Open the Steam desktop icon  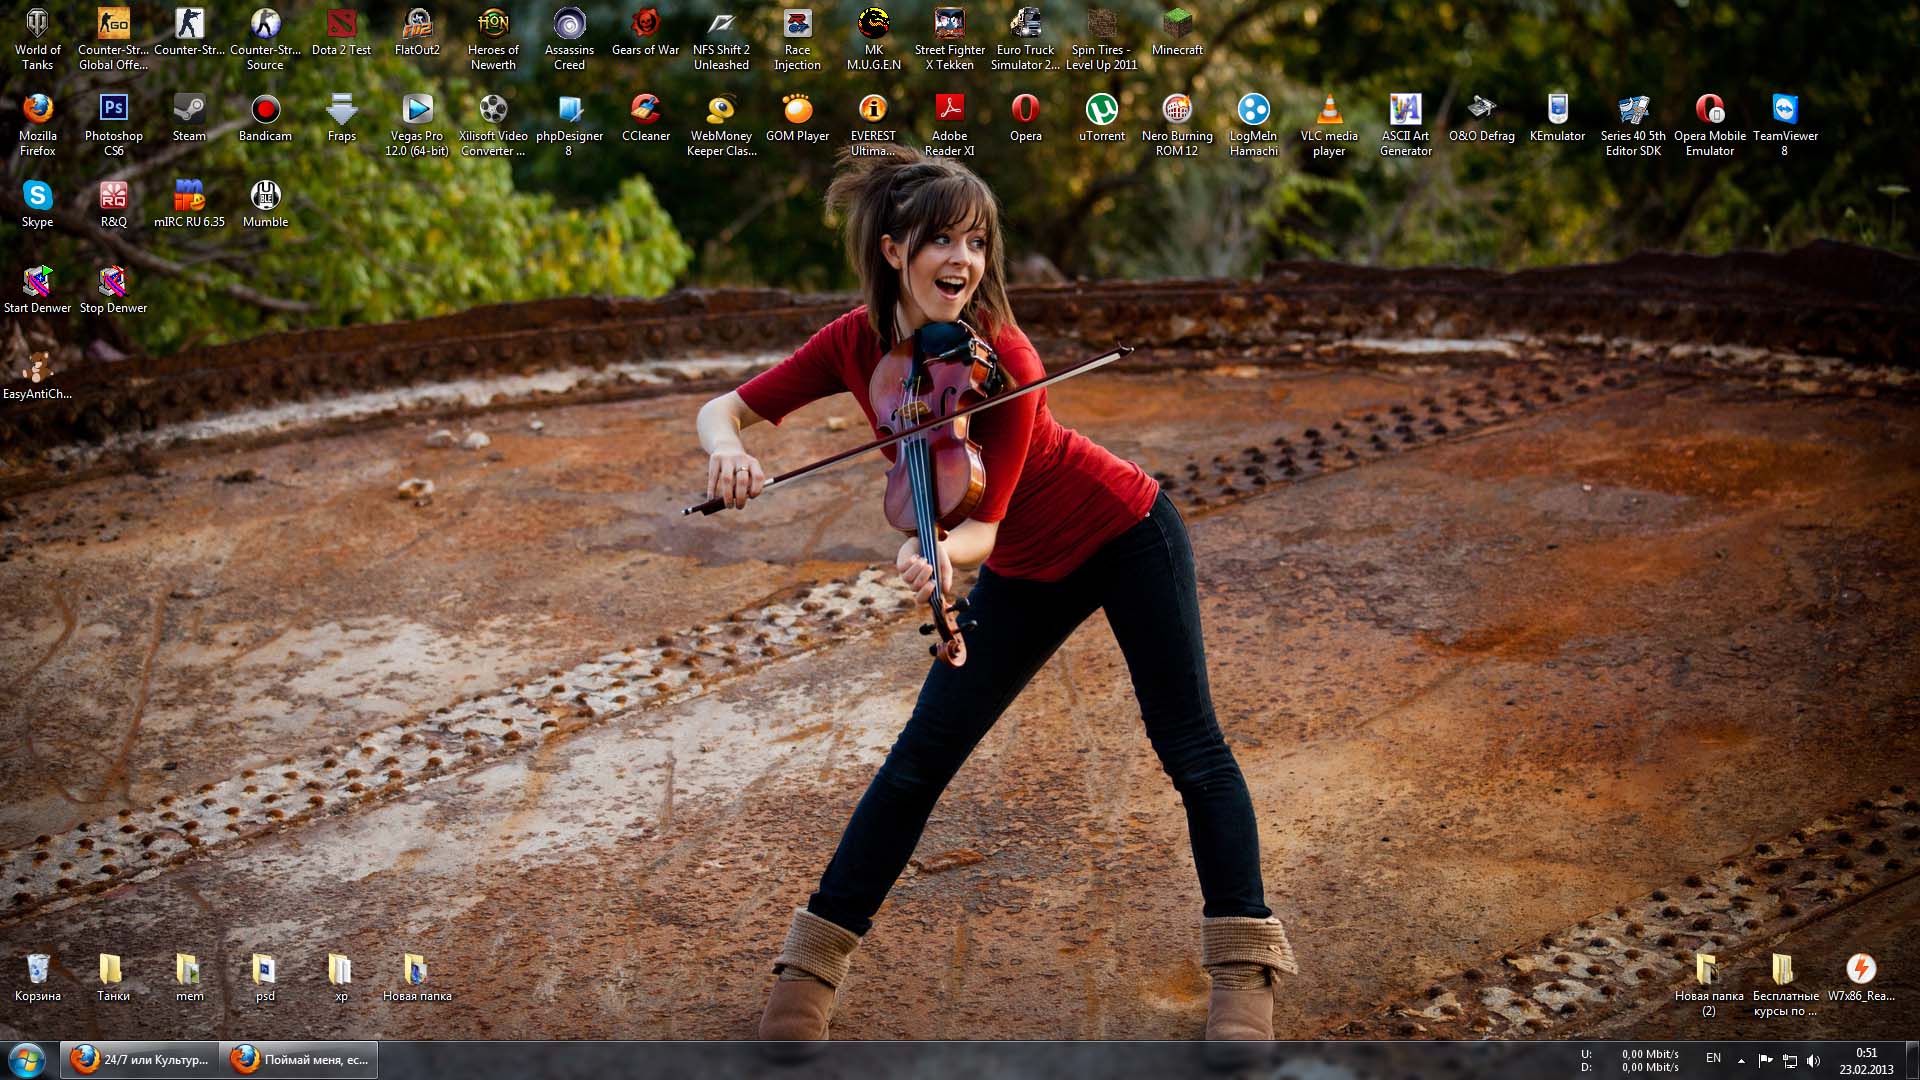(189, 110)
